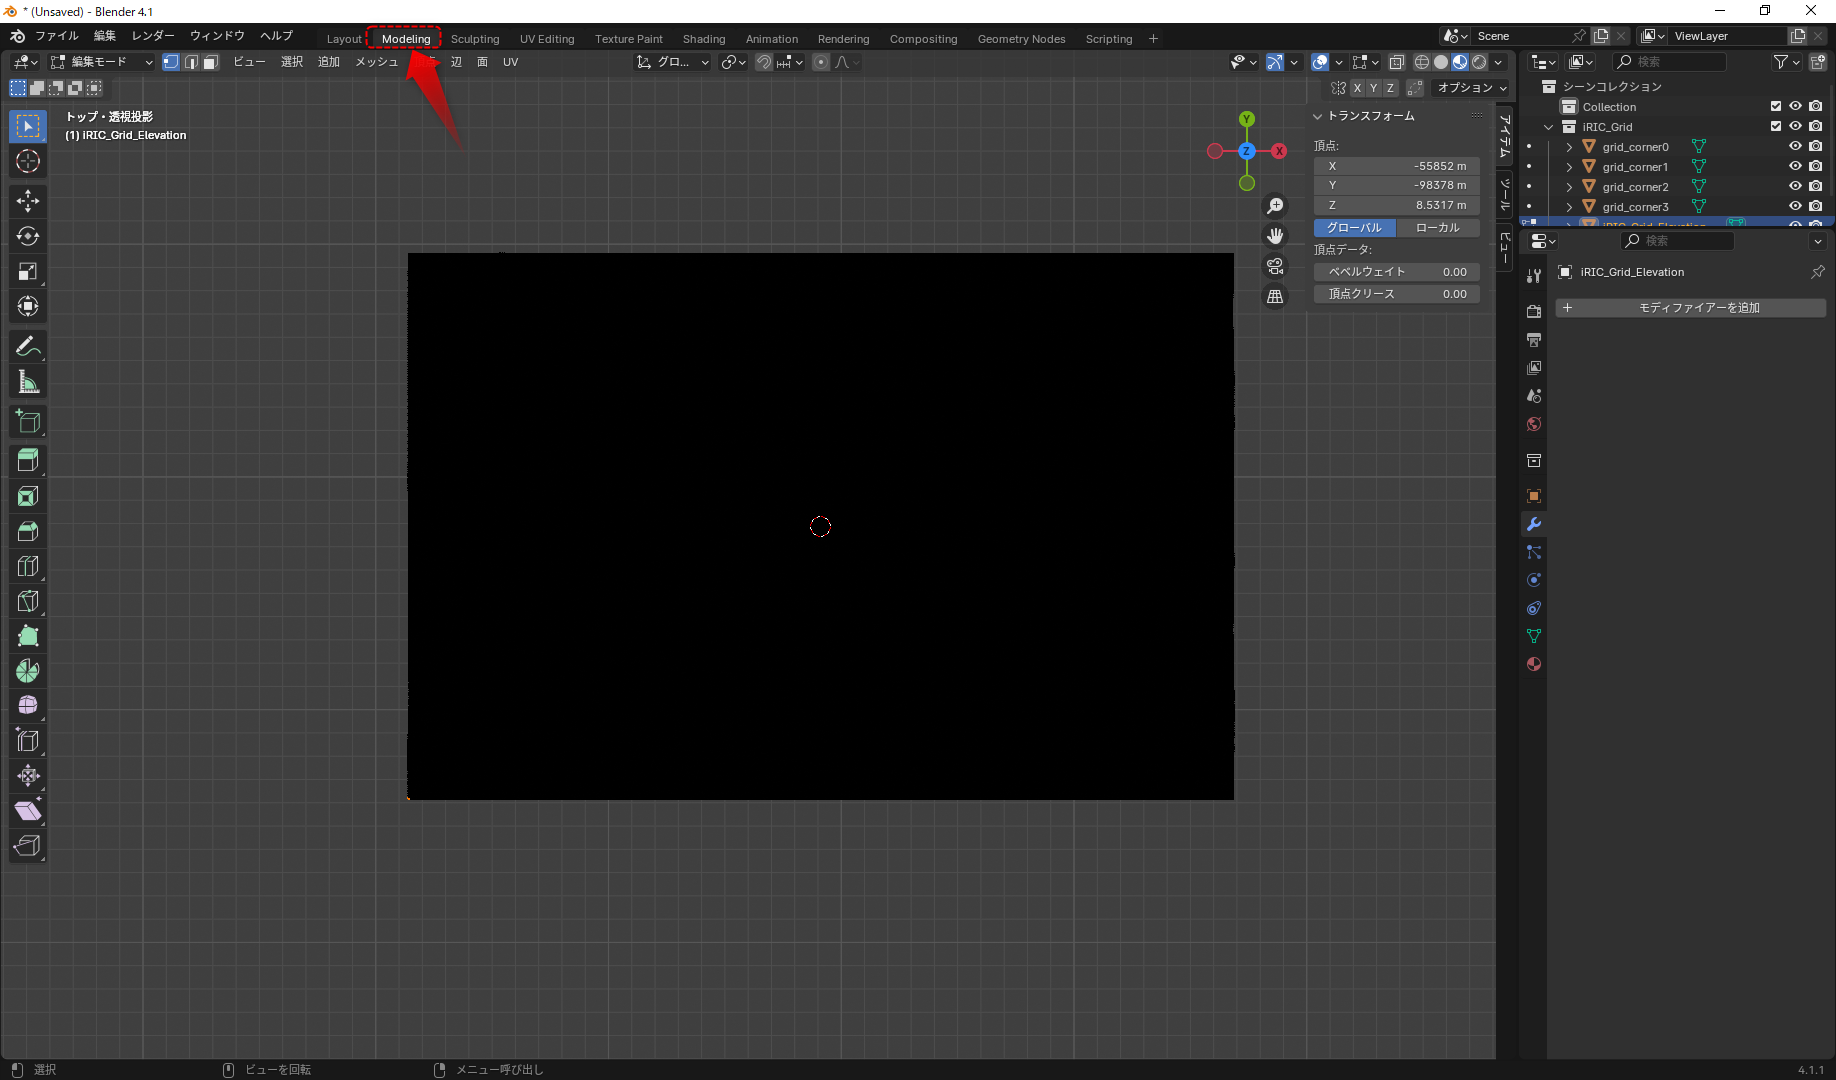Screen dimensions: 1836x1080
Task: Select the Extrude Region tool
Action: [x=28, y=461]
